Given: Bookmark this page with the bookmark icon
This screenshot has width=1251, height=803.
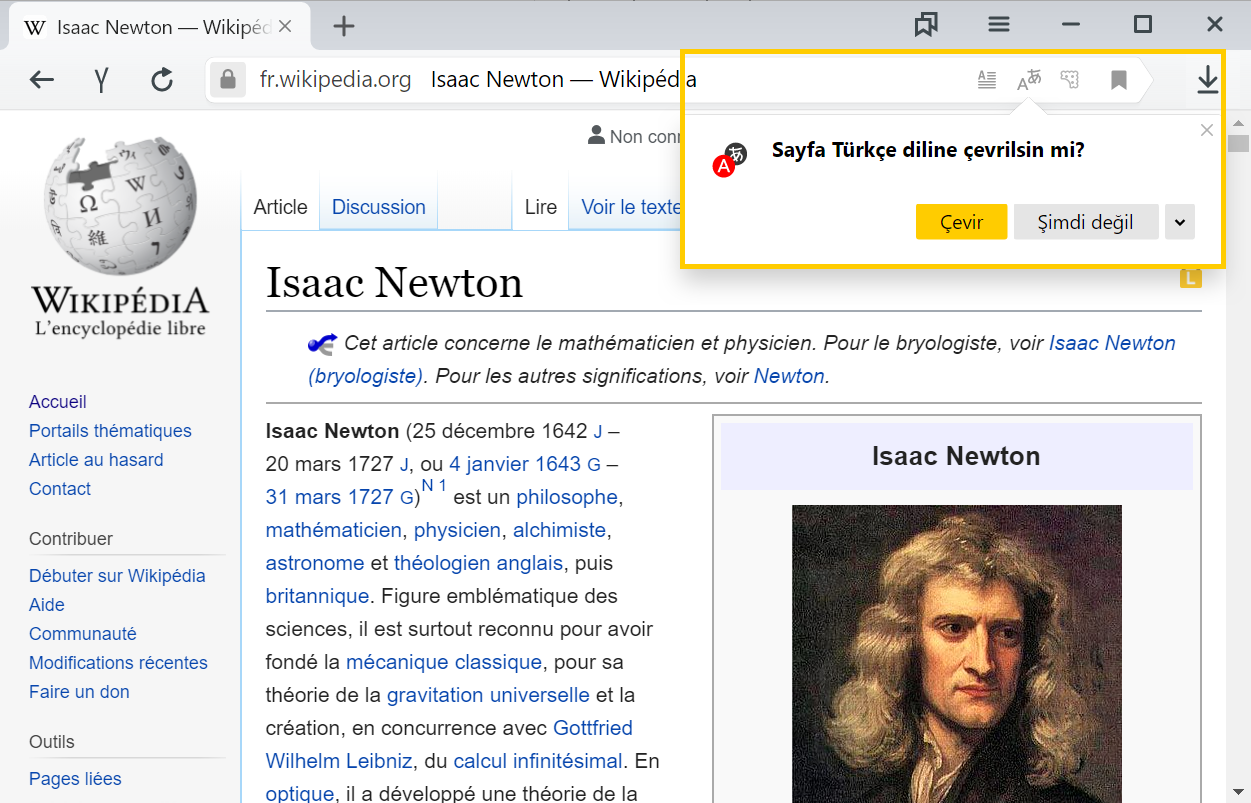Looking at the screenshot, I should pyautogui.click(x=1119, y=80).
